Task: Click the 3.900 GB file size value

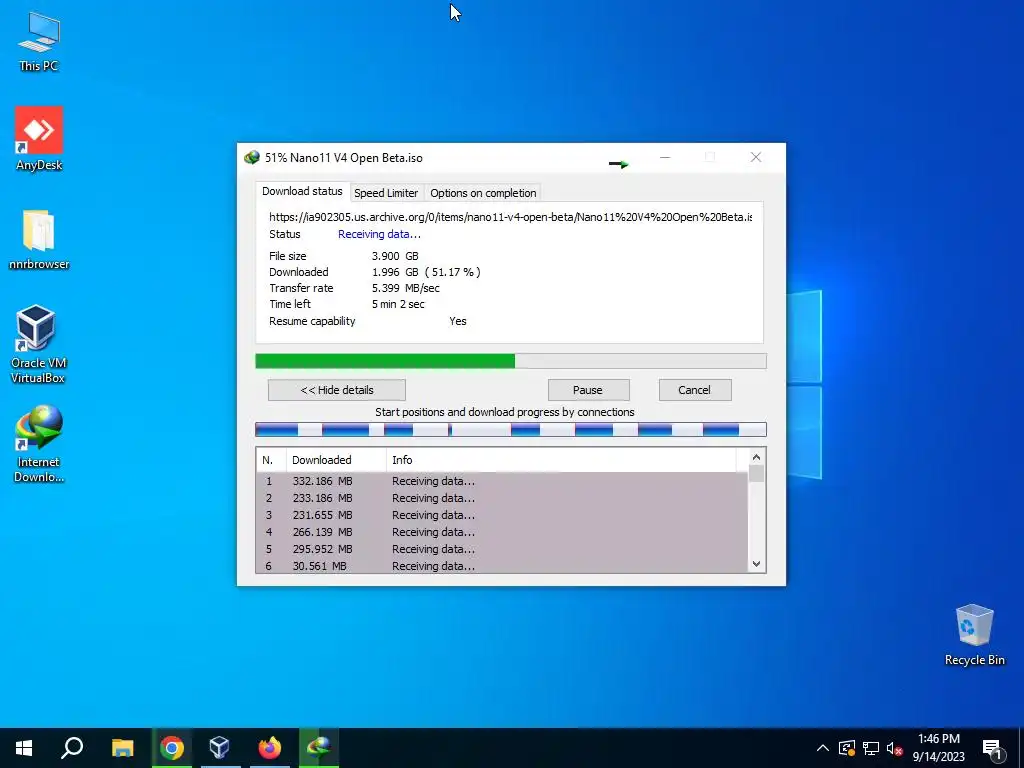Action: point(395,256)
